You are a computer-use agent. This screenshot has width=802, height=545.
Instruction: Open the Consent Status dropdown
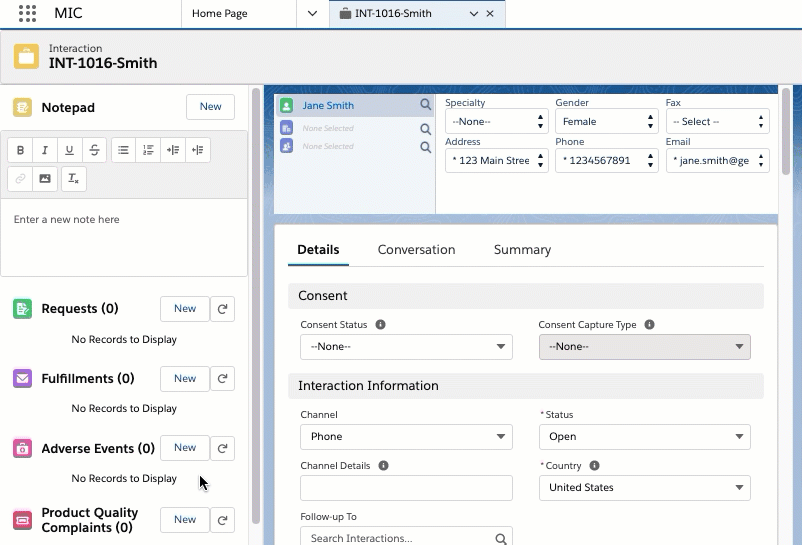point(406,347)
